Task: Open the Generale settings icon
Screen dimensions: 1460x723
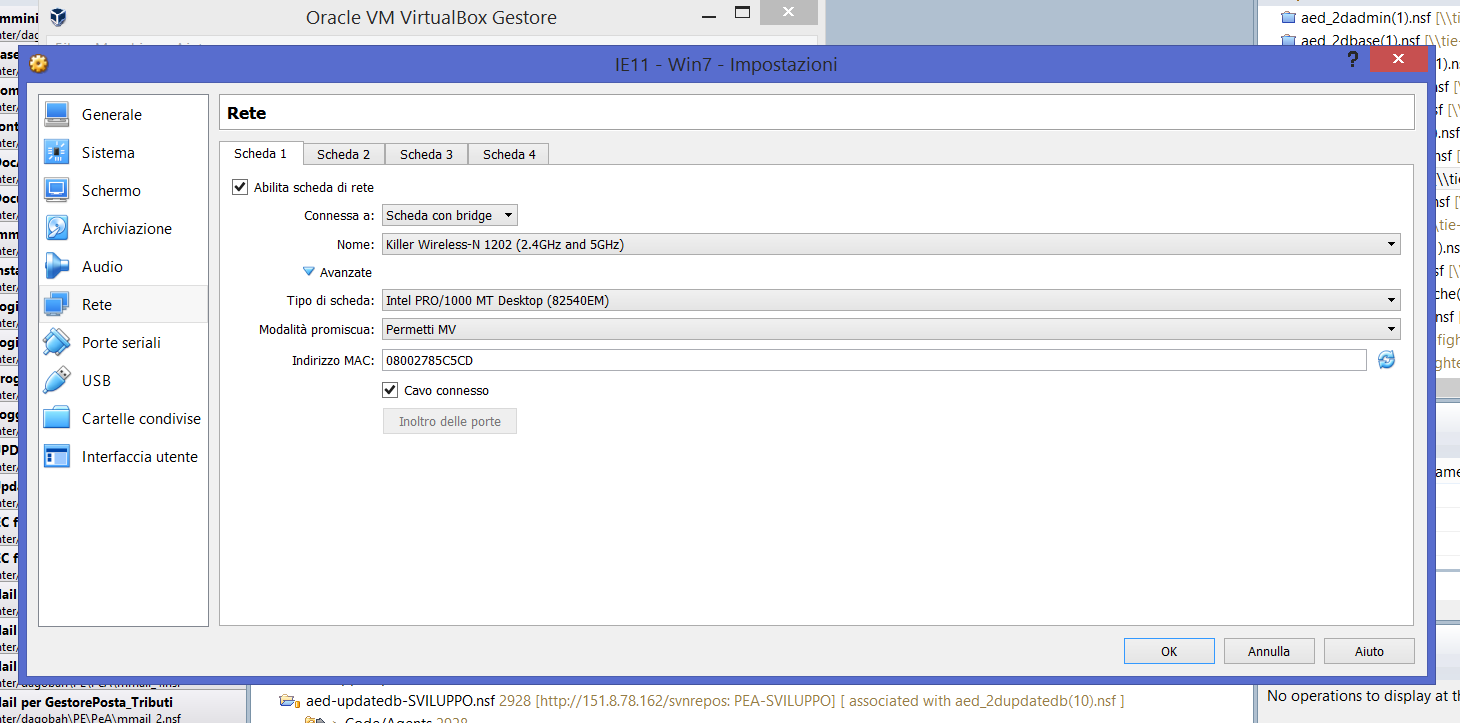Action: (x=57, y=115)
